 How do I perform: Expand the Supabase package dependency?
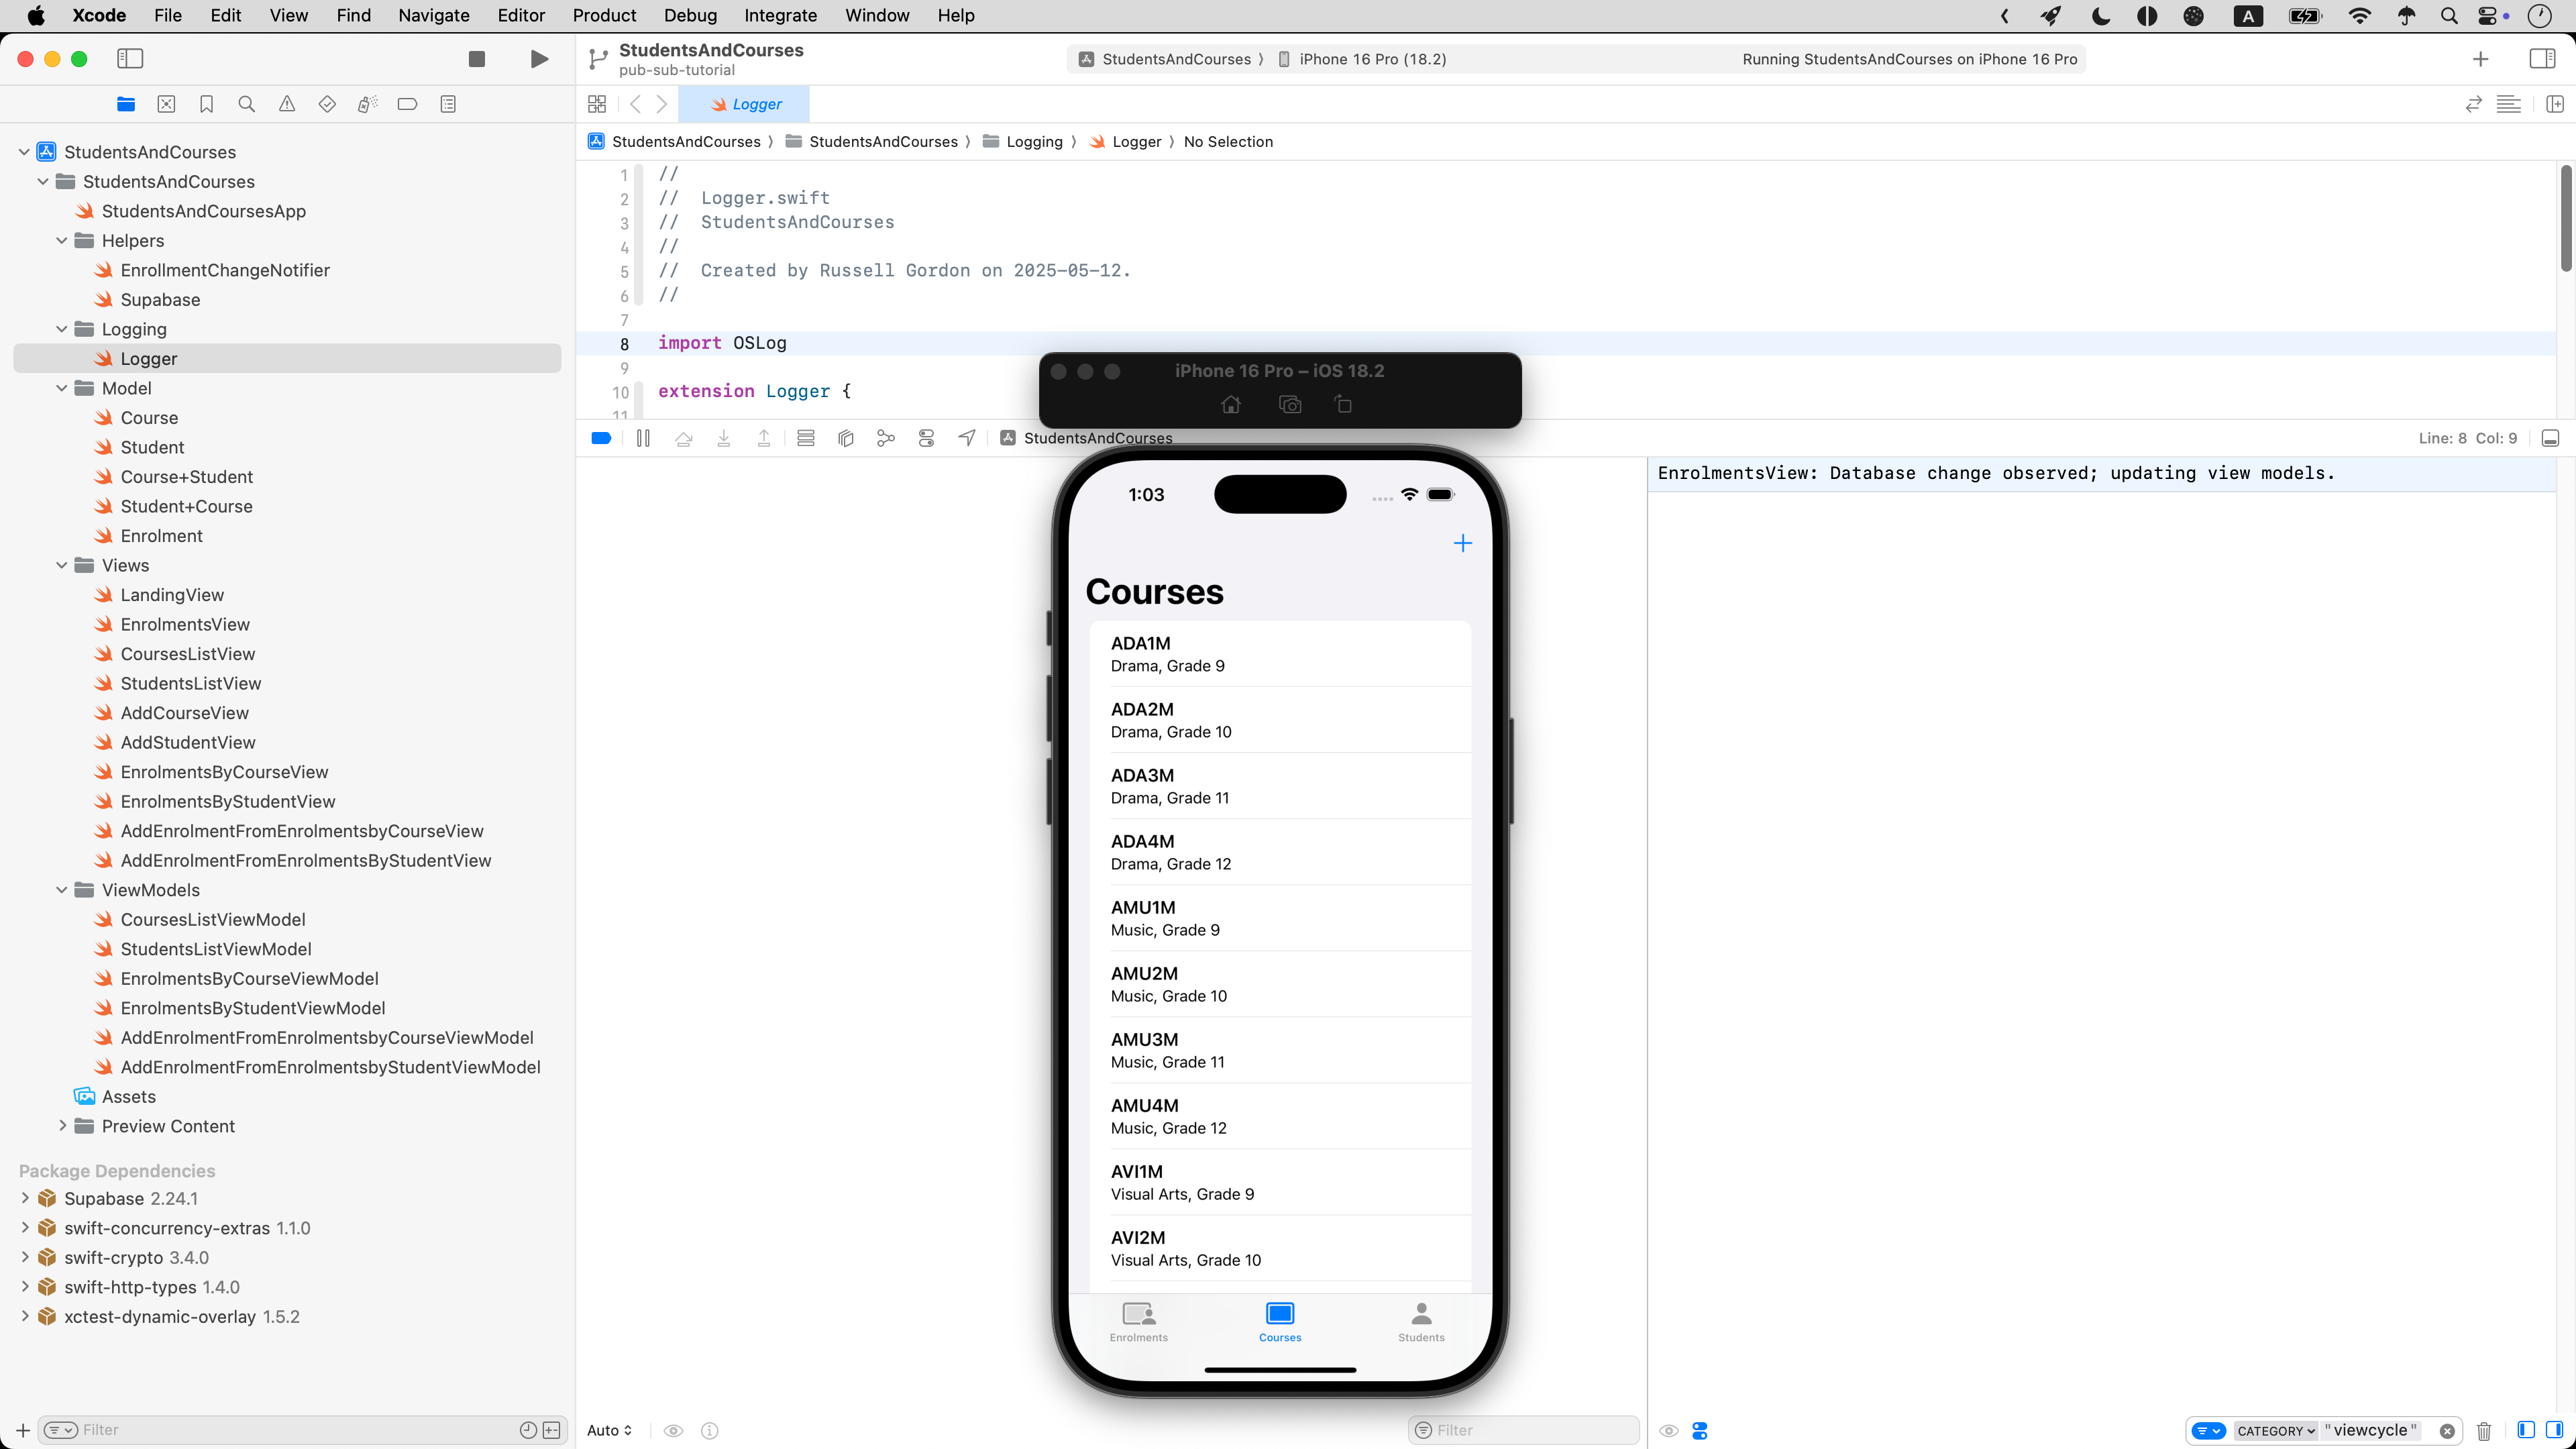[x=25, y=1198]
